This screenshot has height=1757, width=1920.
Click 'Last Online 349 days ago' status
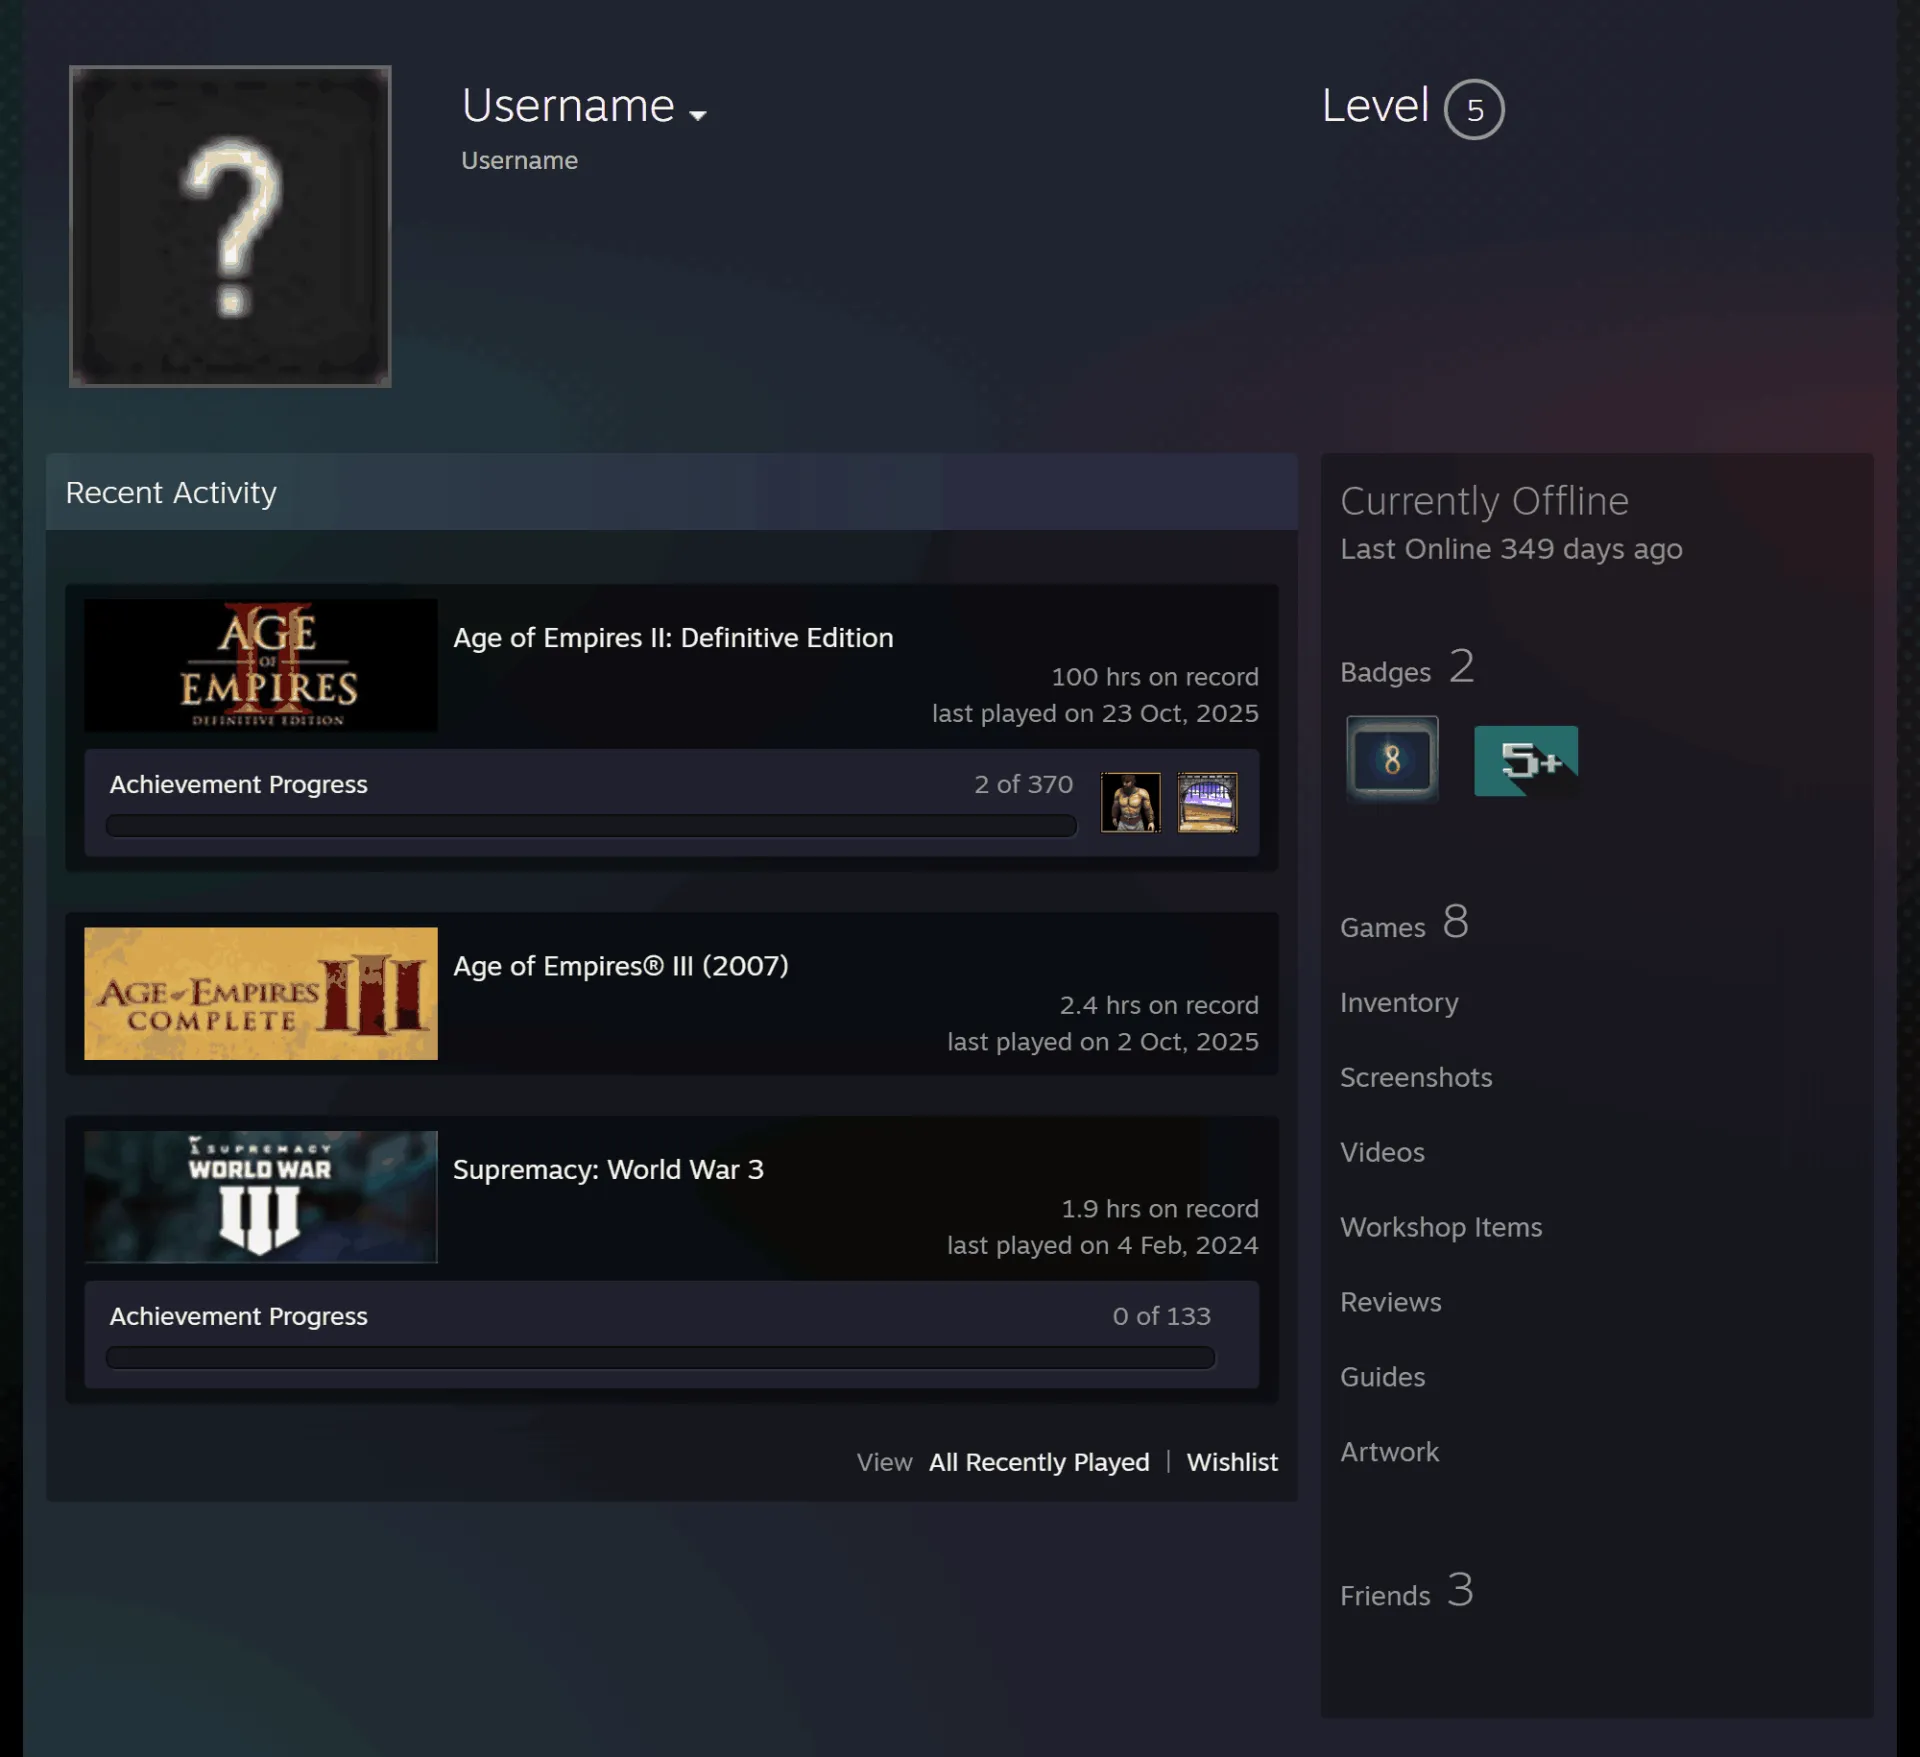[1511, 549]
